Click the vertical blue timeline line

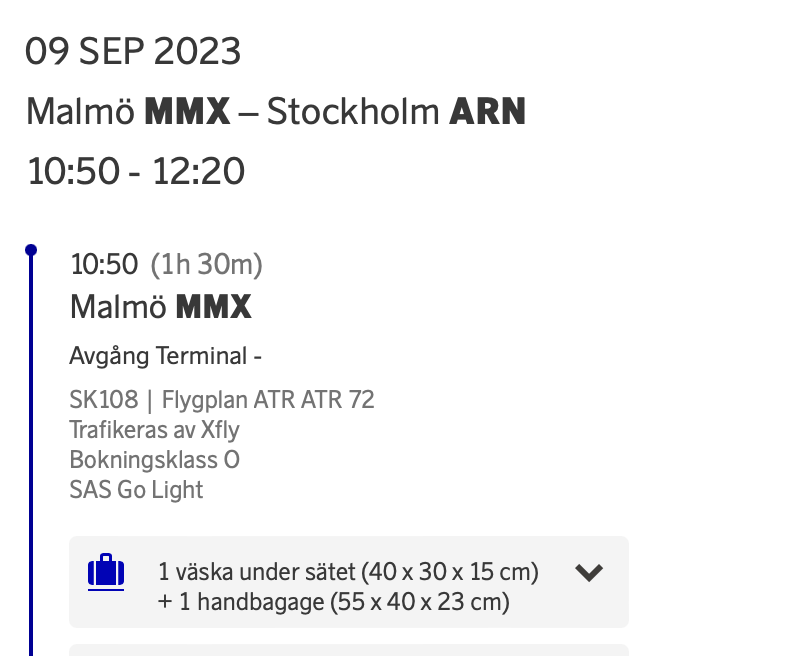[31, 450]
